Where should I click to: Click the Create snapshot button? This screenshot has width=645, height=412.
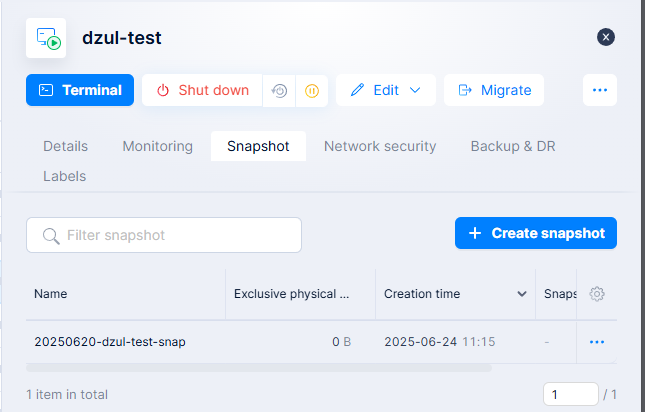click(x=536, y=233)
